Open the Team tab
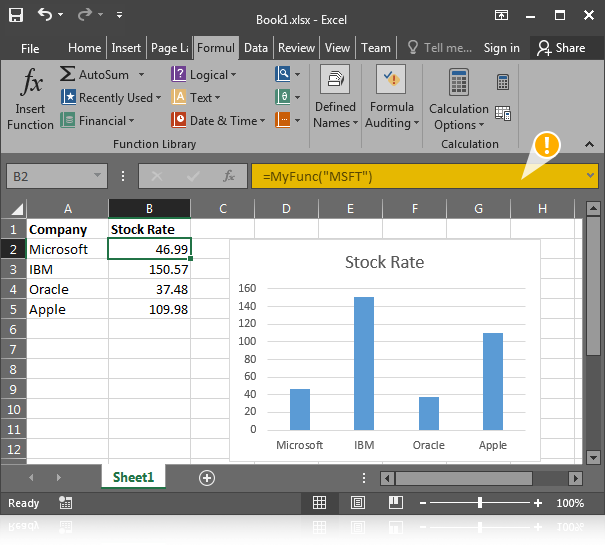Image resolution: width=605 pixels, height=545 pixels. [376, 48]
